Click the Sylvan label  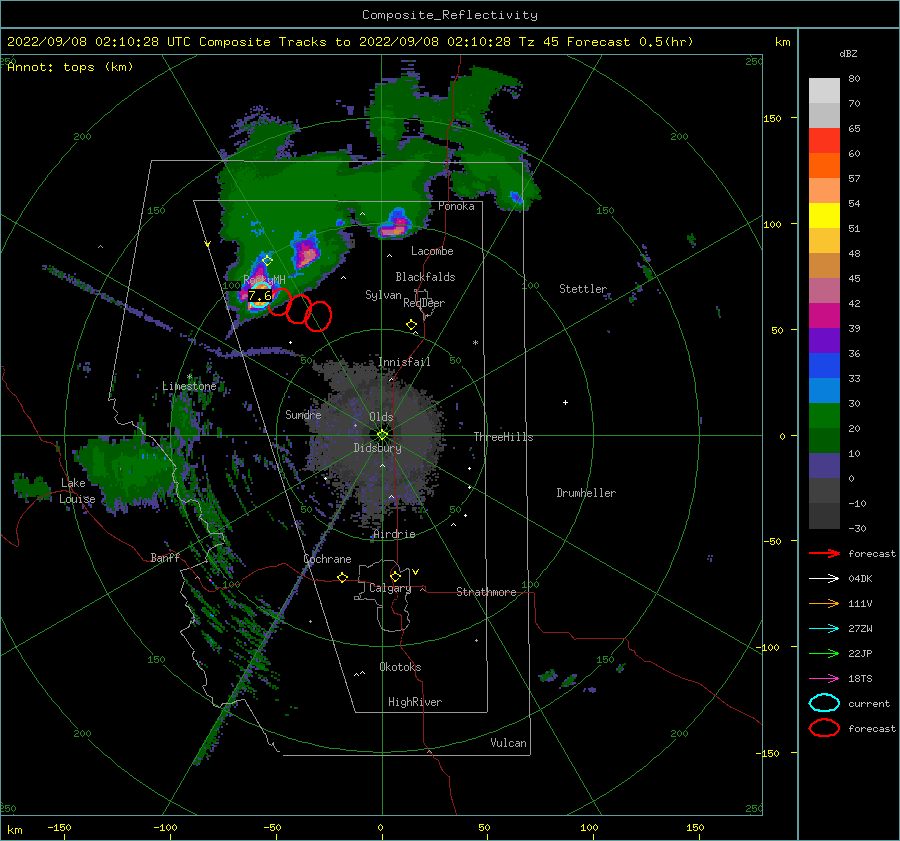pos(383,295)
